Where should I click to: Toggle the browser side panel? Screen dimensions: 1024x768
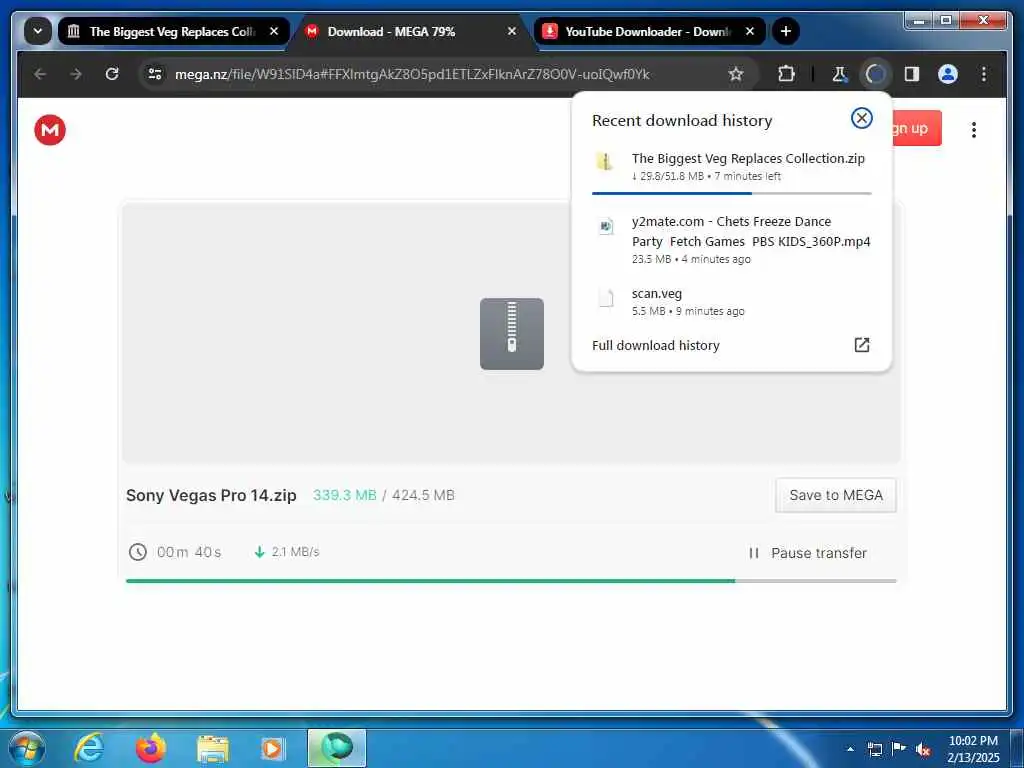(912, 74)
